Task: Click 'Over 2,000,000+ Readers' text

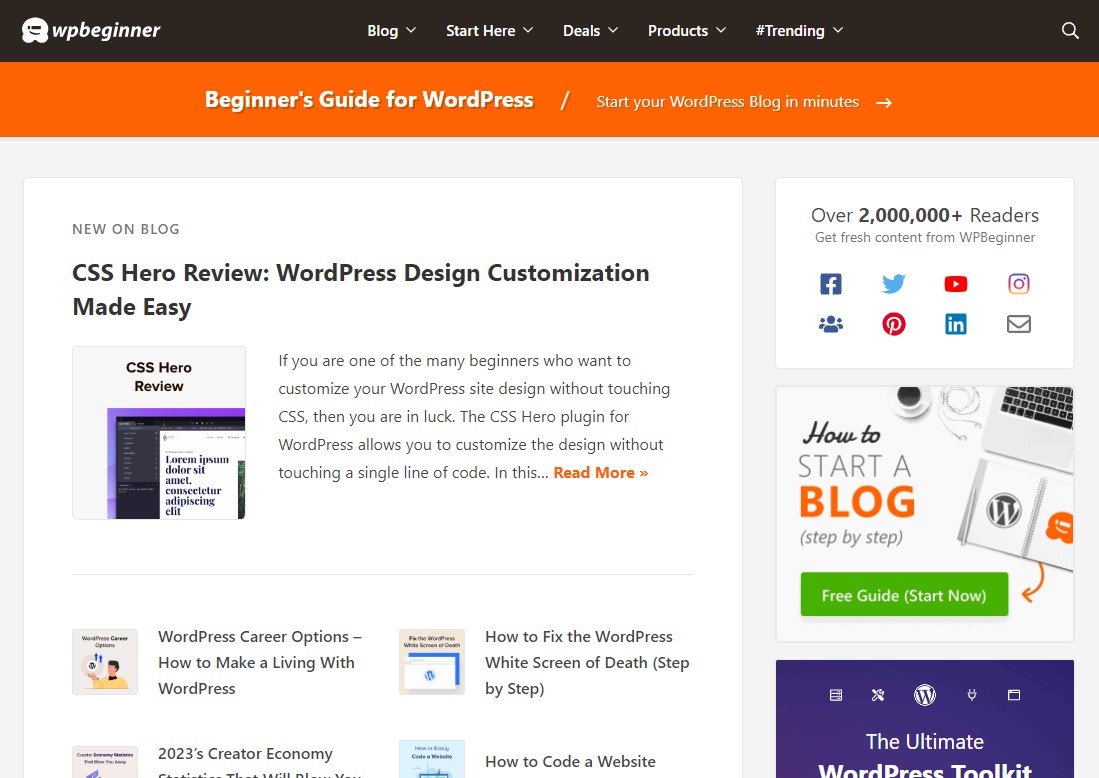Action: tap(924, 215)
